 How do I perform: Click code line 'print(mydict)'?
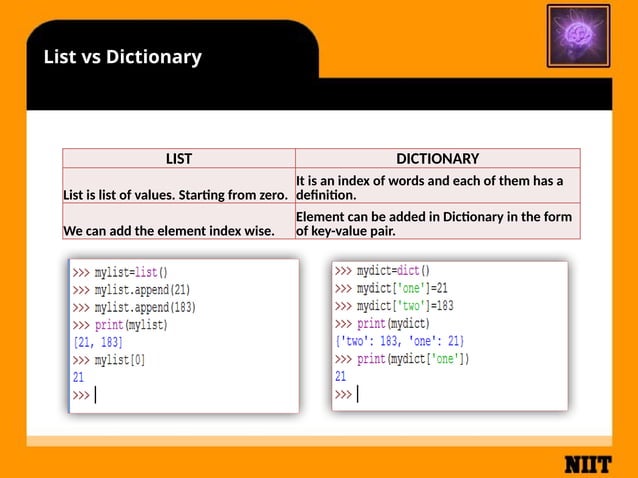tap(382, 324)
